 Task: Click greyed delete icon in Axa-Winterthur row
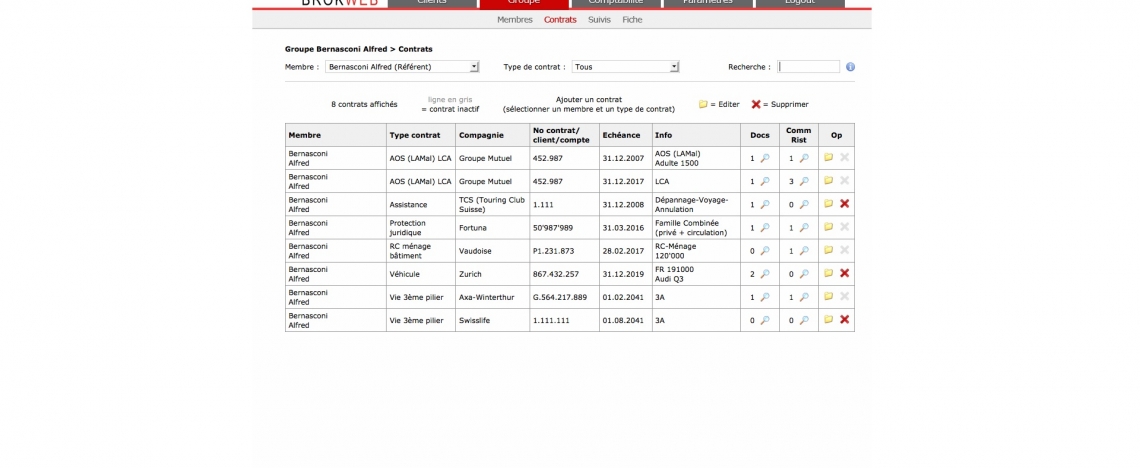coord(844,296)
